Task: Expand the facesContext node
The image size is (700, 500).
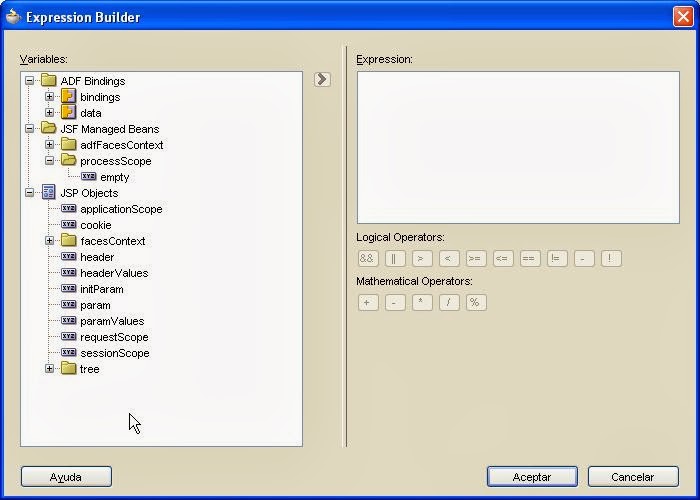Action: (x=50, y=241)
